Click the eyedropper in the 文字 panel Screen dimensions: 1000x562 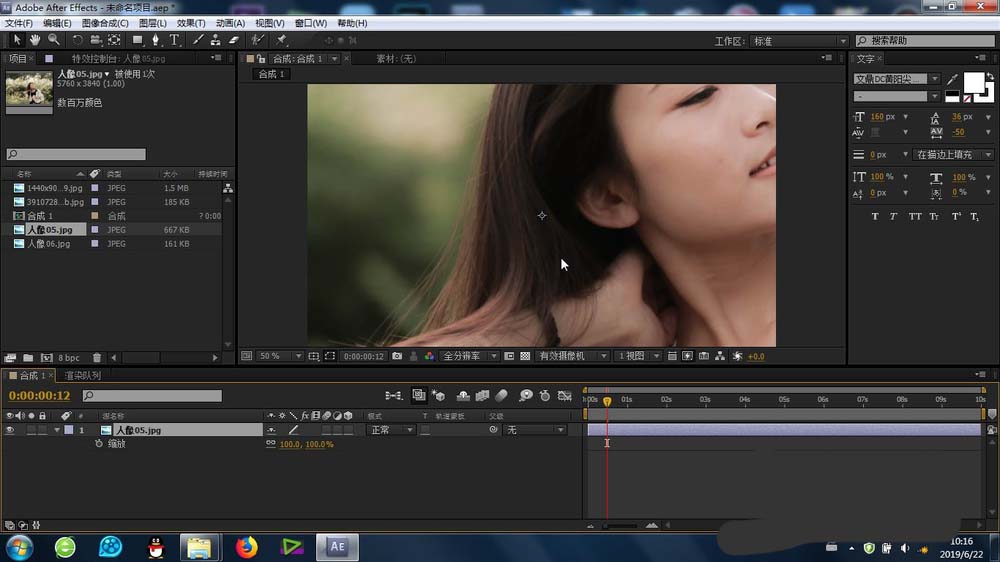pos(952,79)
